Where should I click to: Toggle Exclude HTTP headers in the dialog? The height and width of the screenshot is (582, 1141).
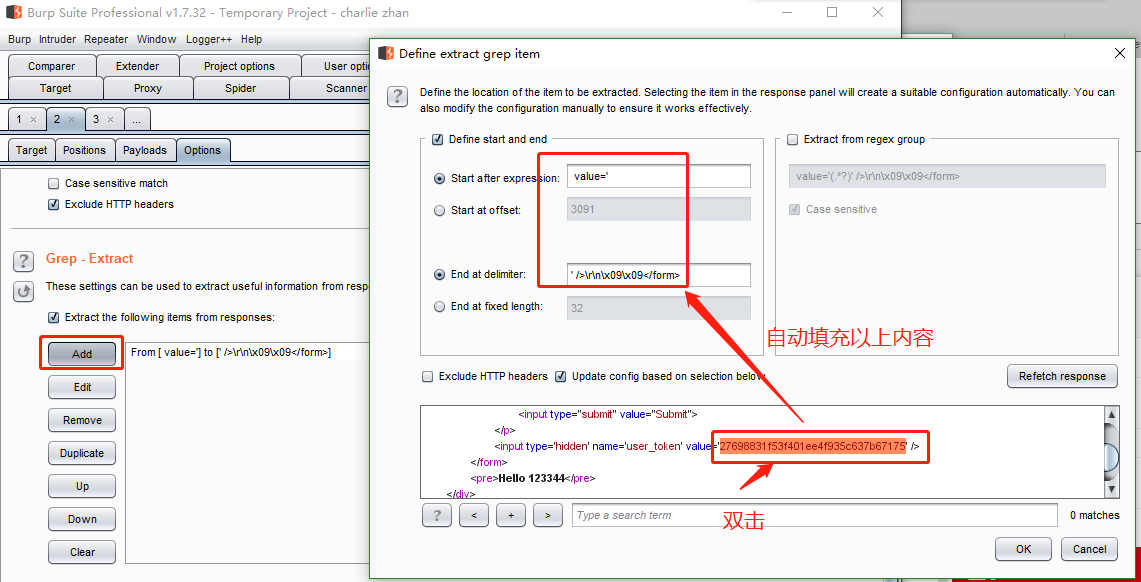pos(429,377)
